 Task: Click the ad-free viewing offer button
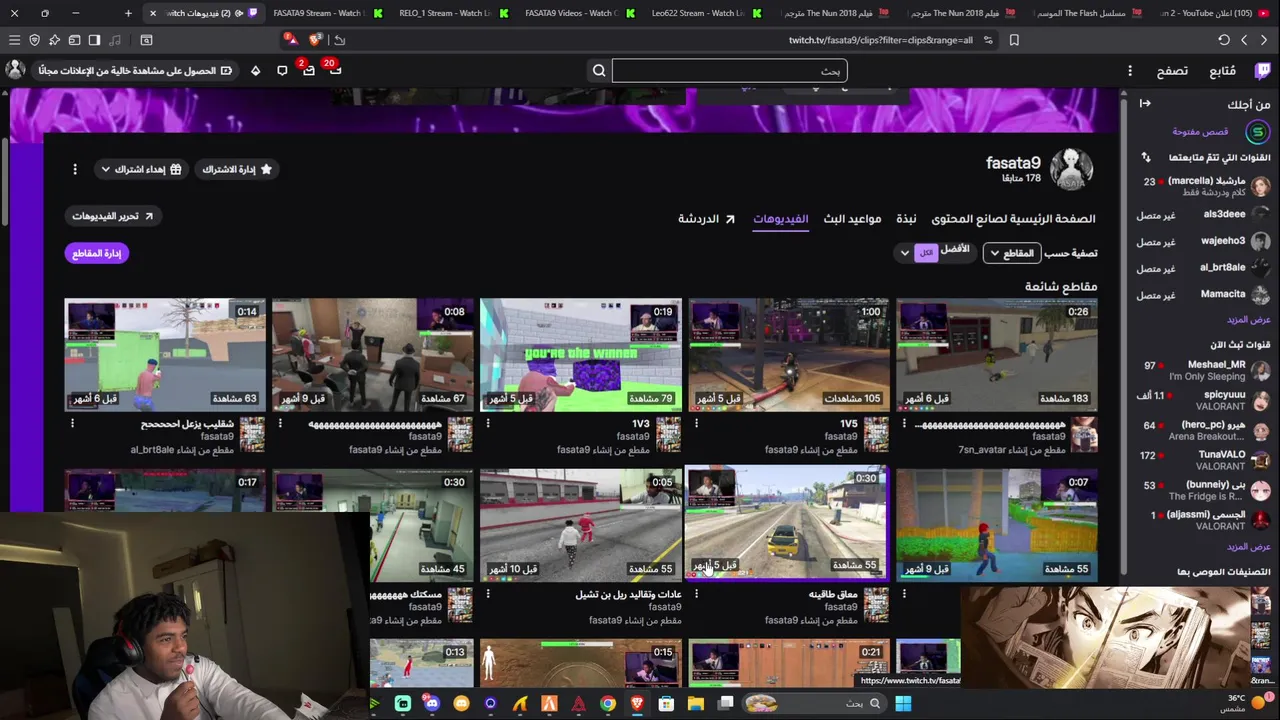coord(135,70)
